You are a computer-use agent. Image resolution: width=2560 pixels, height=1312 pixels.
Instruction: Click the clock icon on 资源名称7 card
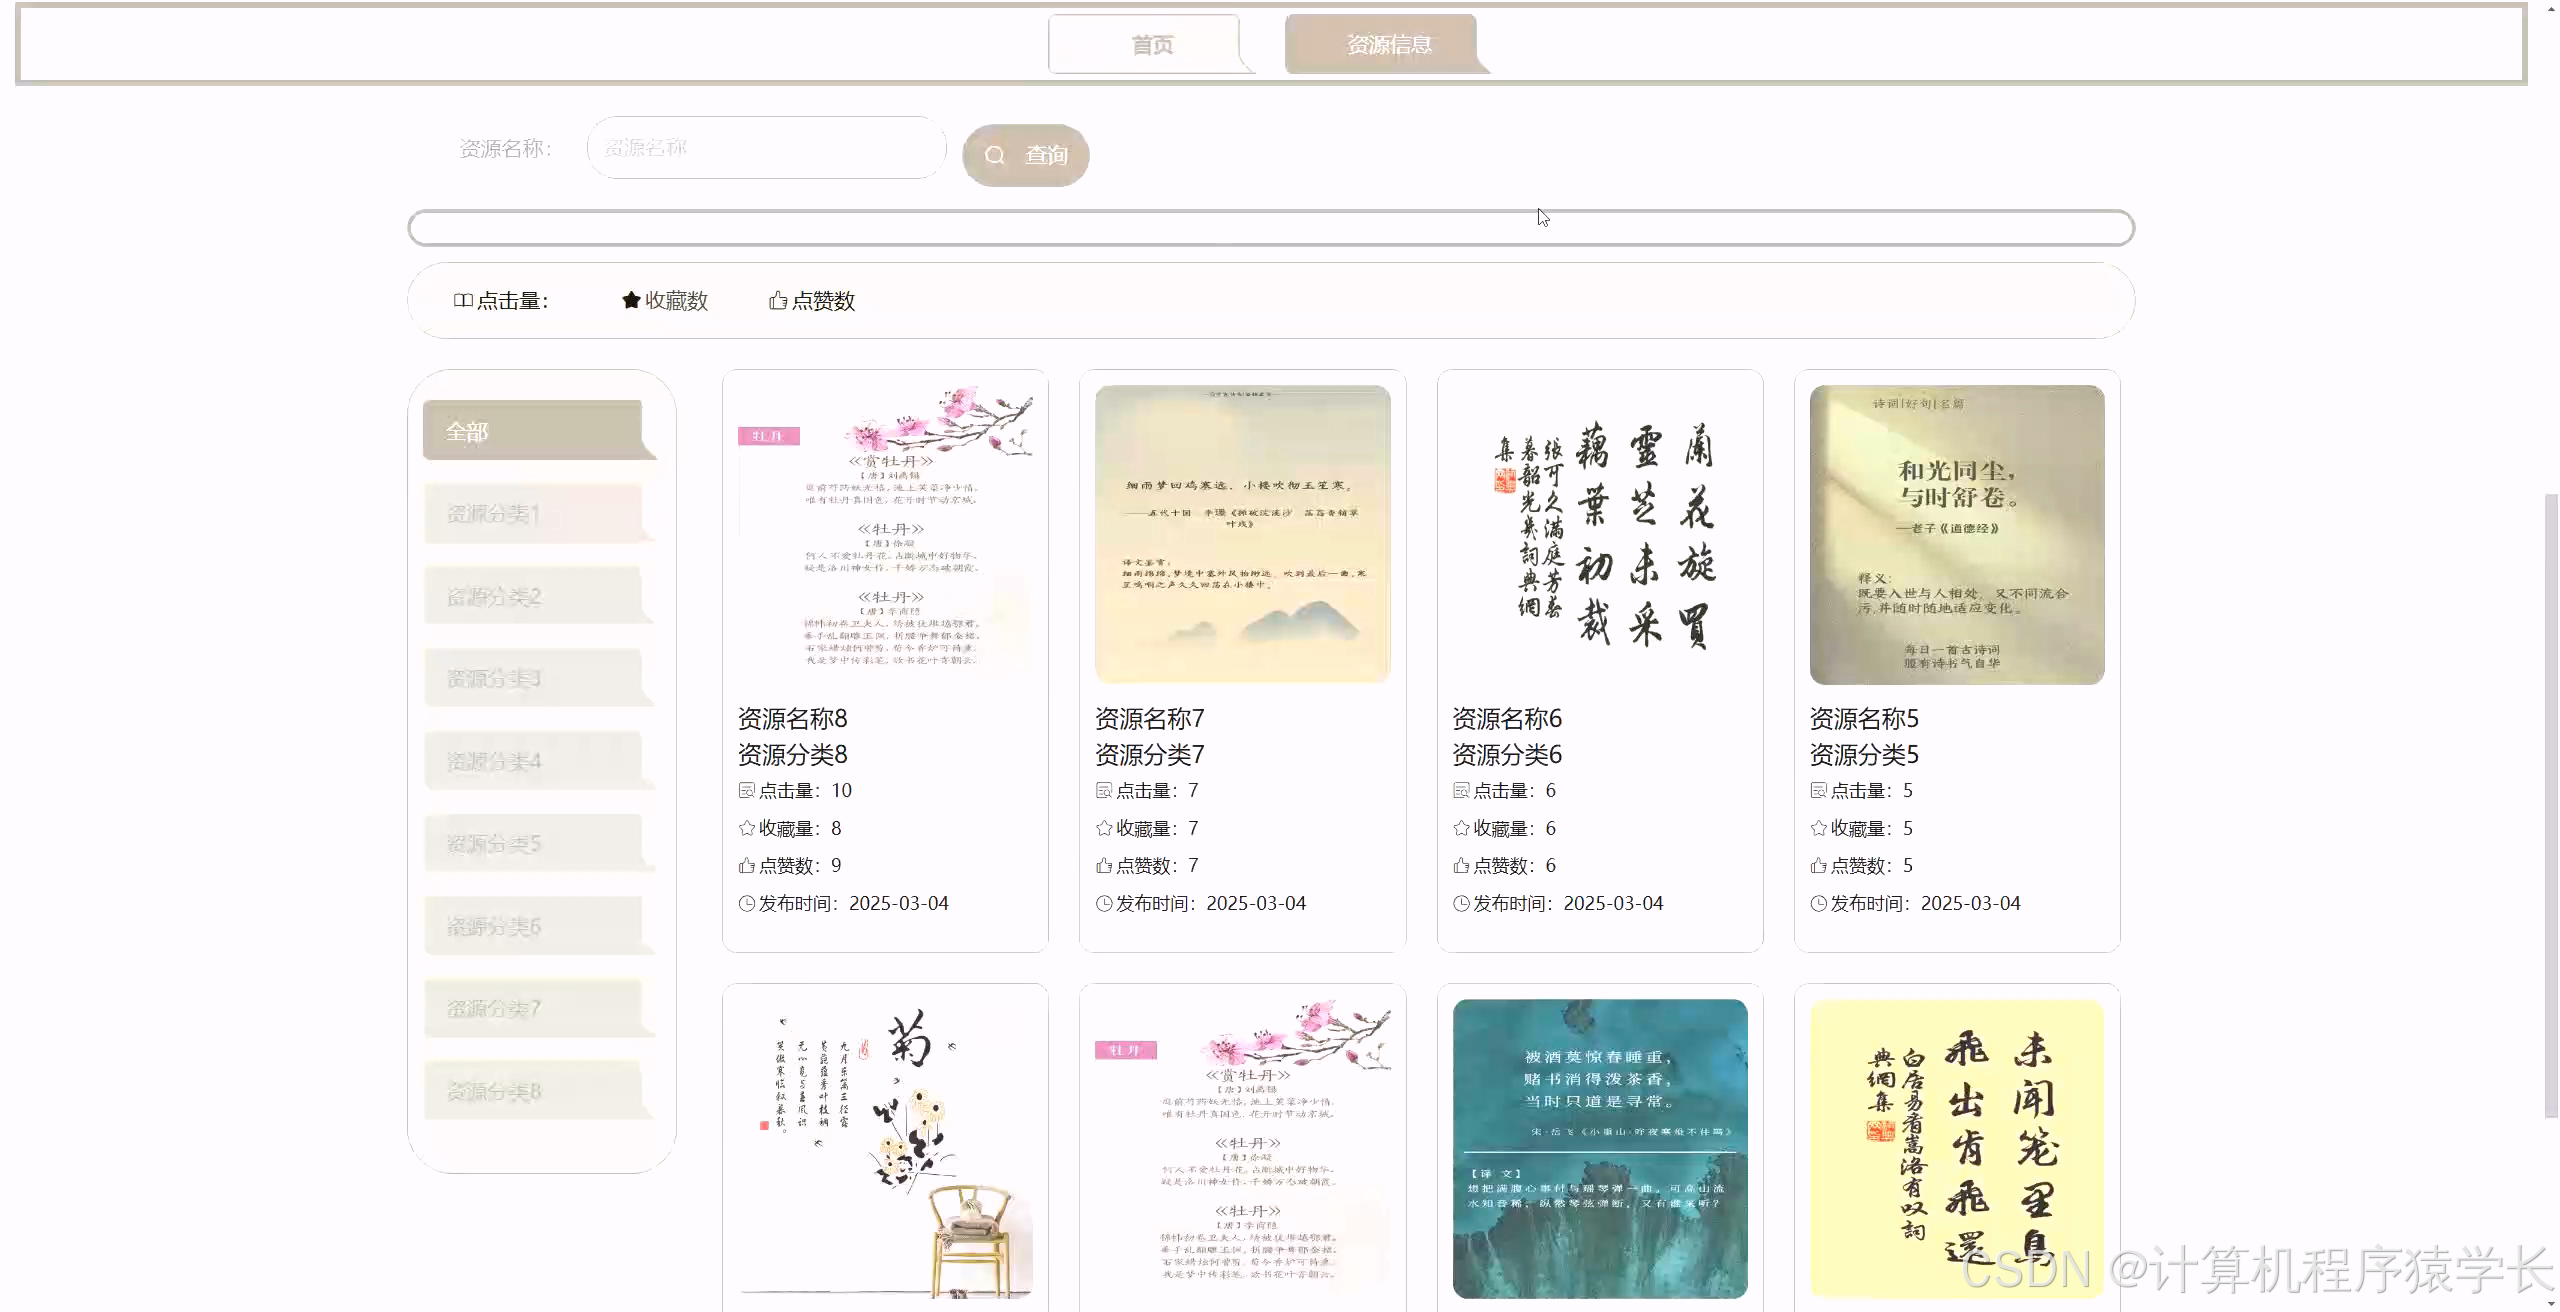pyautogui.click(x=1103, y=903)
